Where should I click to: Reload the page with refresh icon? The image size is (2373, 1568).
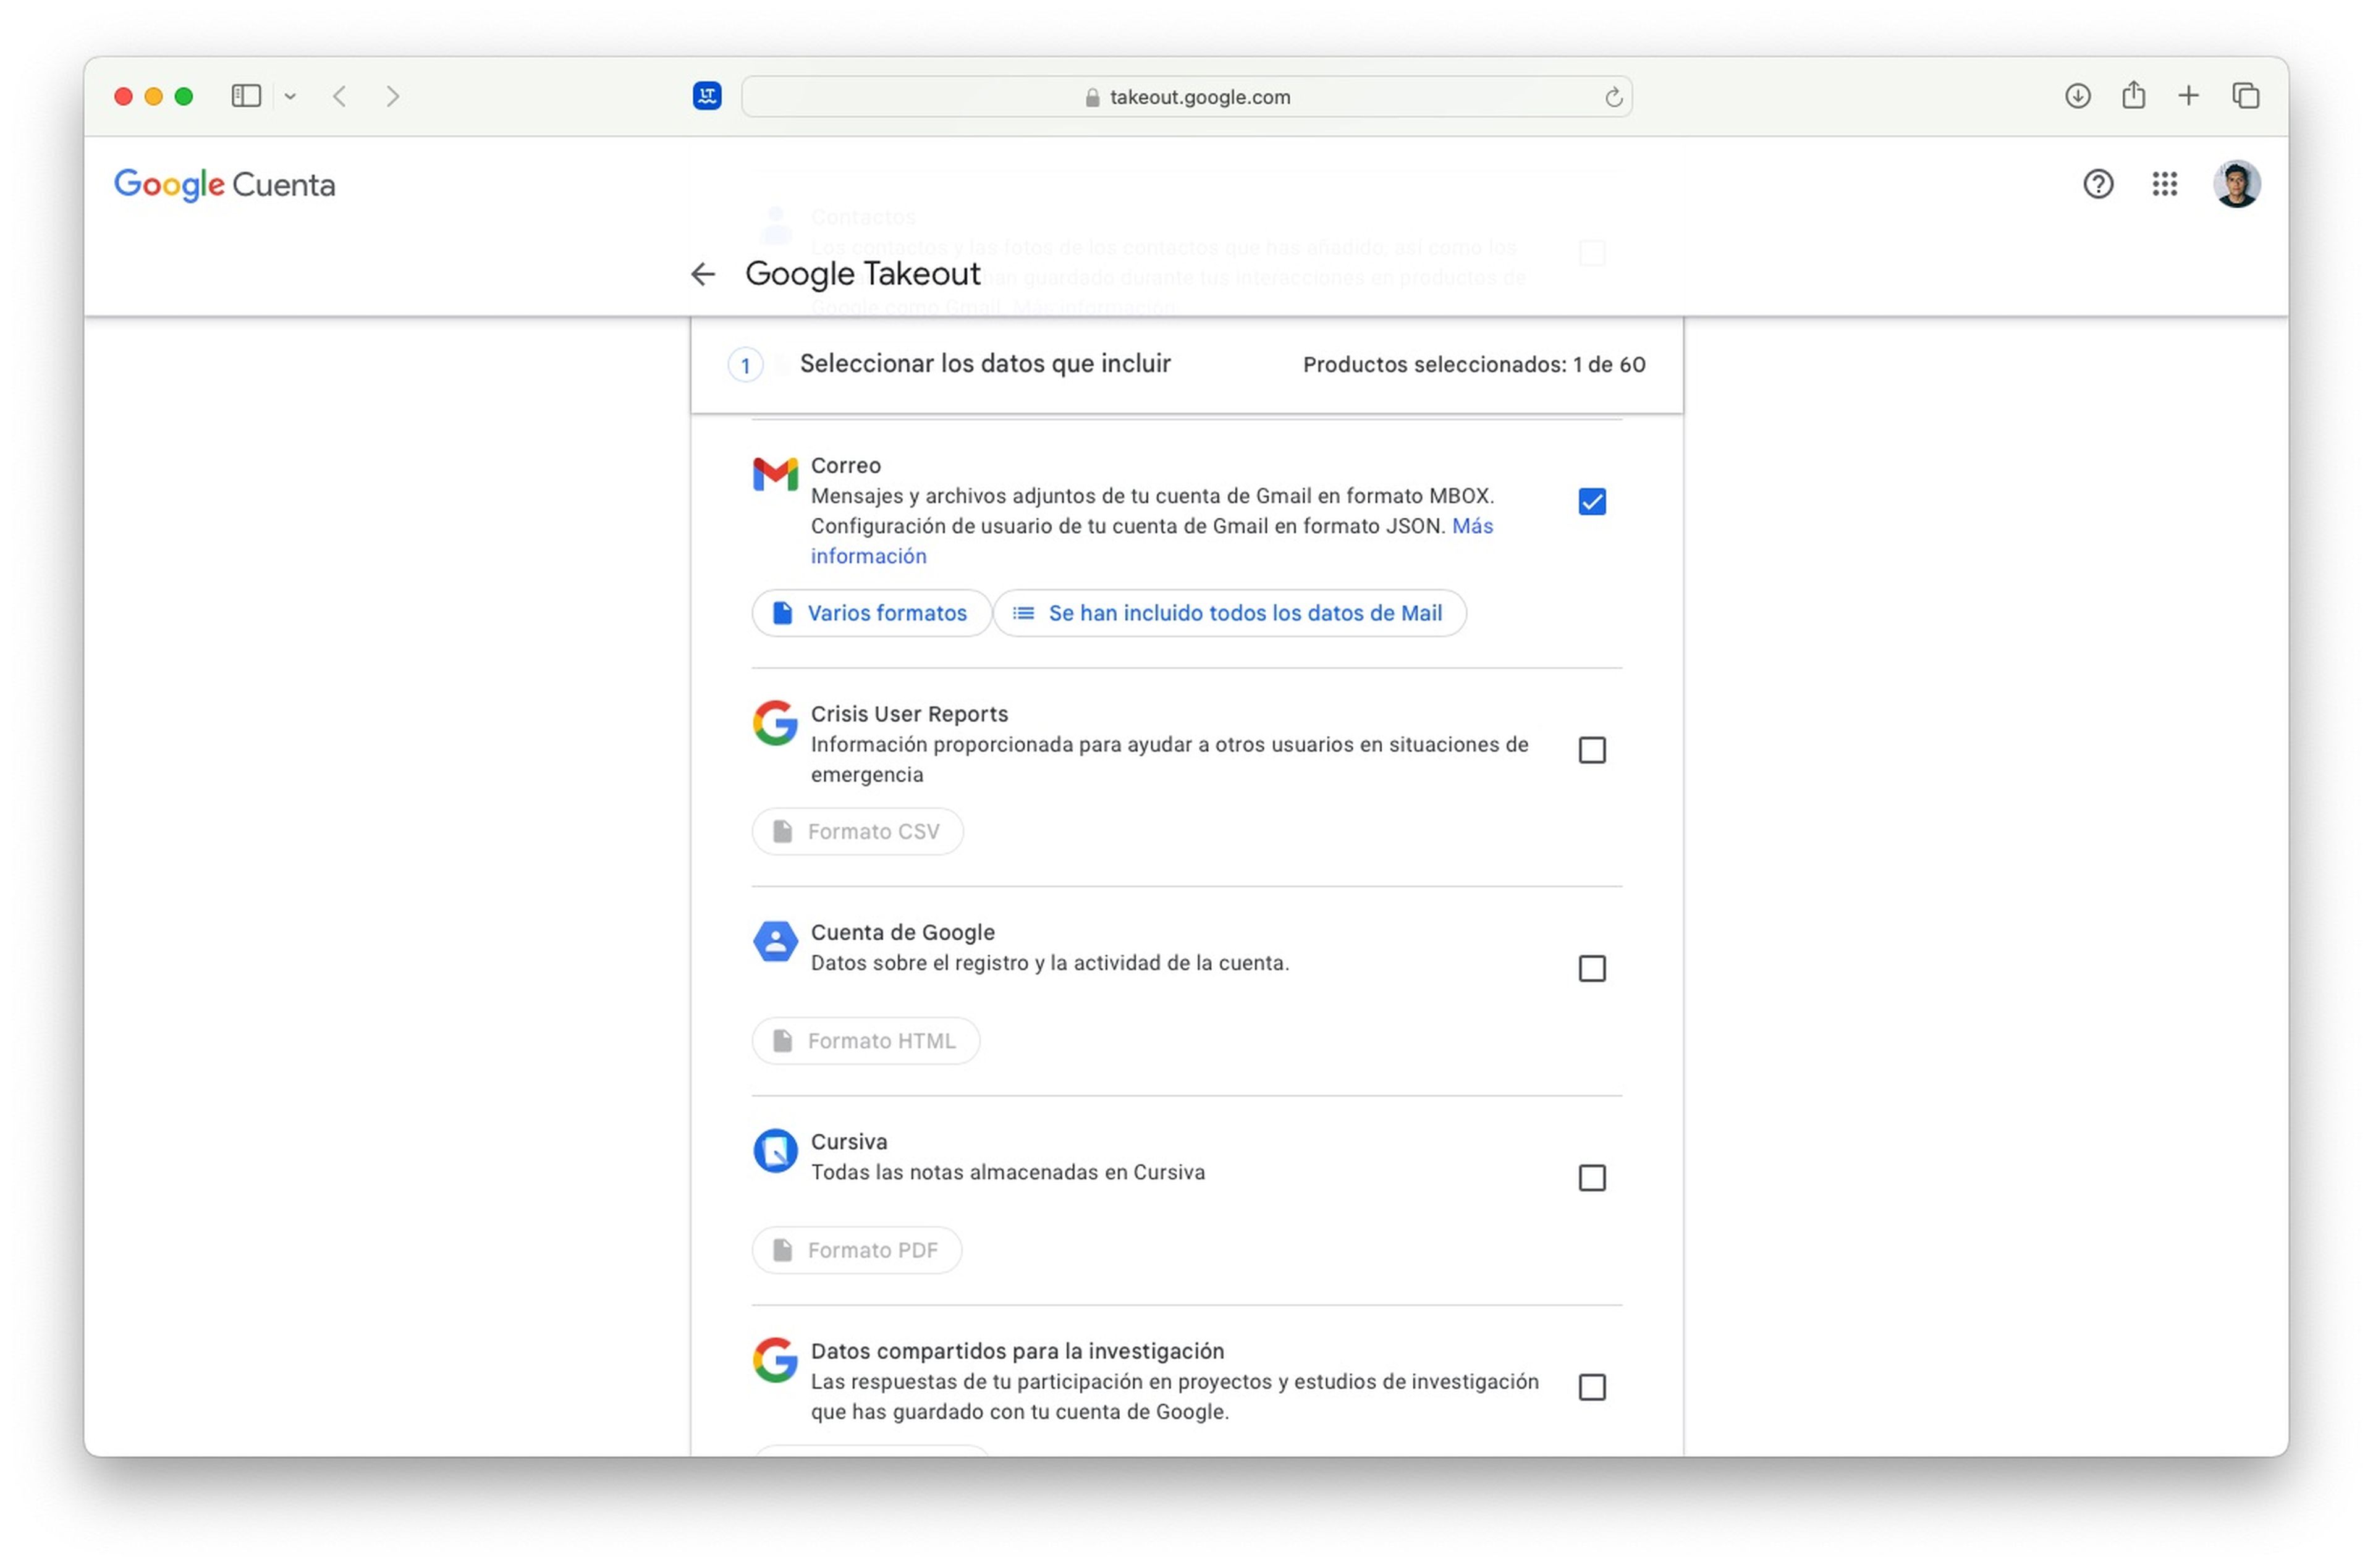coord(1613,97)
